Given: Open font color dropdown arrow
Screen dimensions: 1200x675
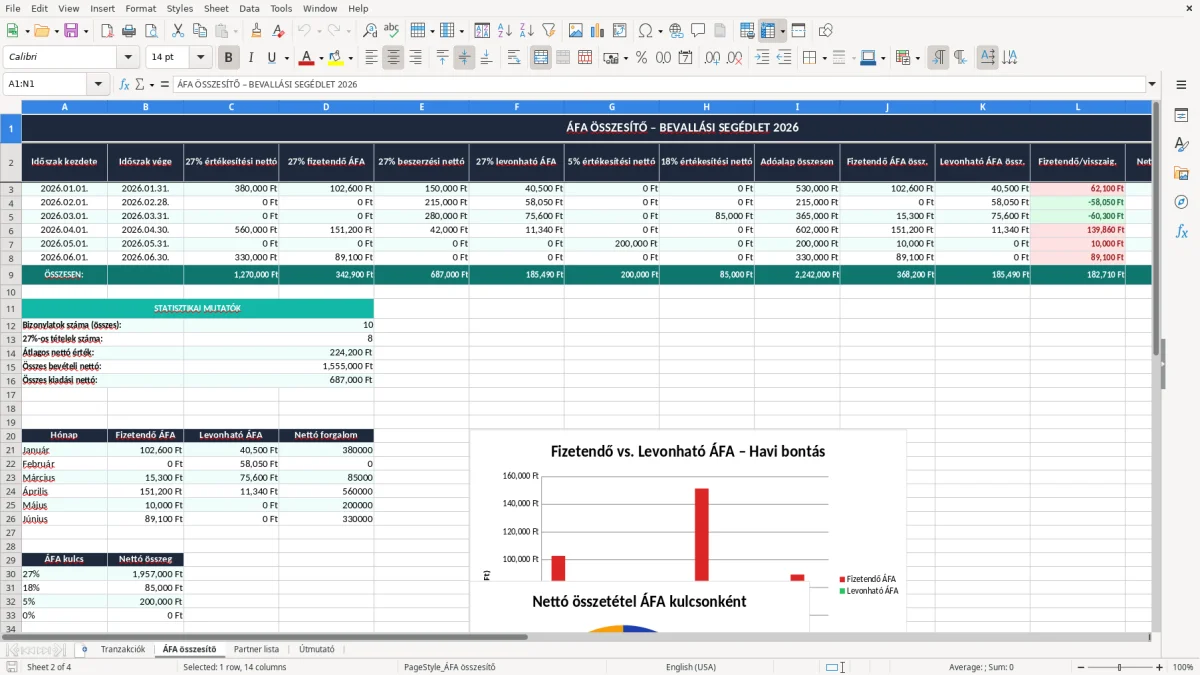Looking at the screenshot, I should [x=321, y=58].
